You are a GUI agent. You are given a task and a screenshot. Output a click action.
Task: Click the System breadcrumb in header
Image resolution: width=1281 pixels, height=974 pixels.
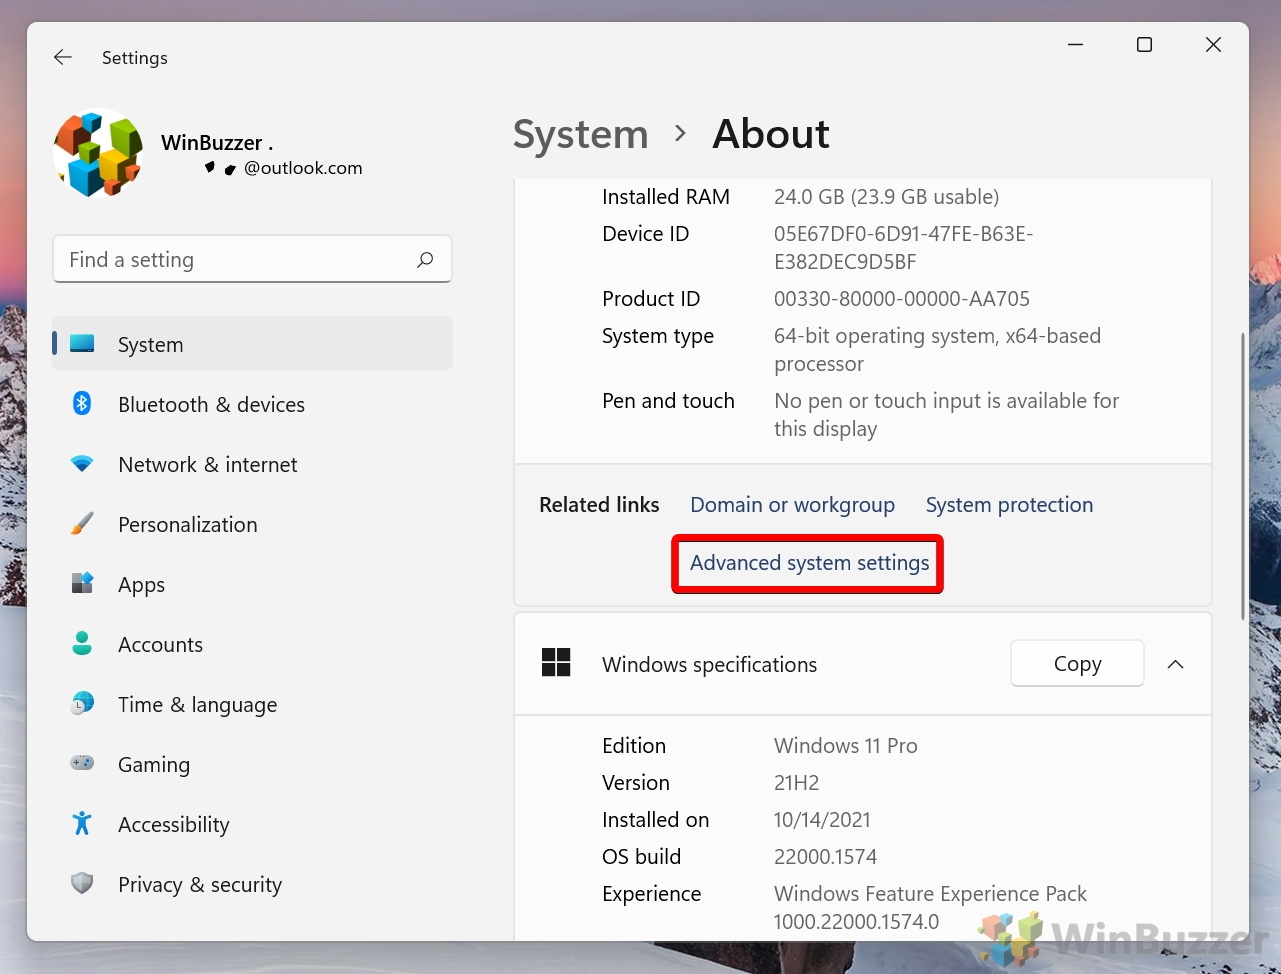(581, 134)
